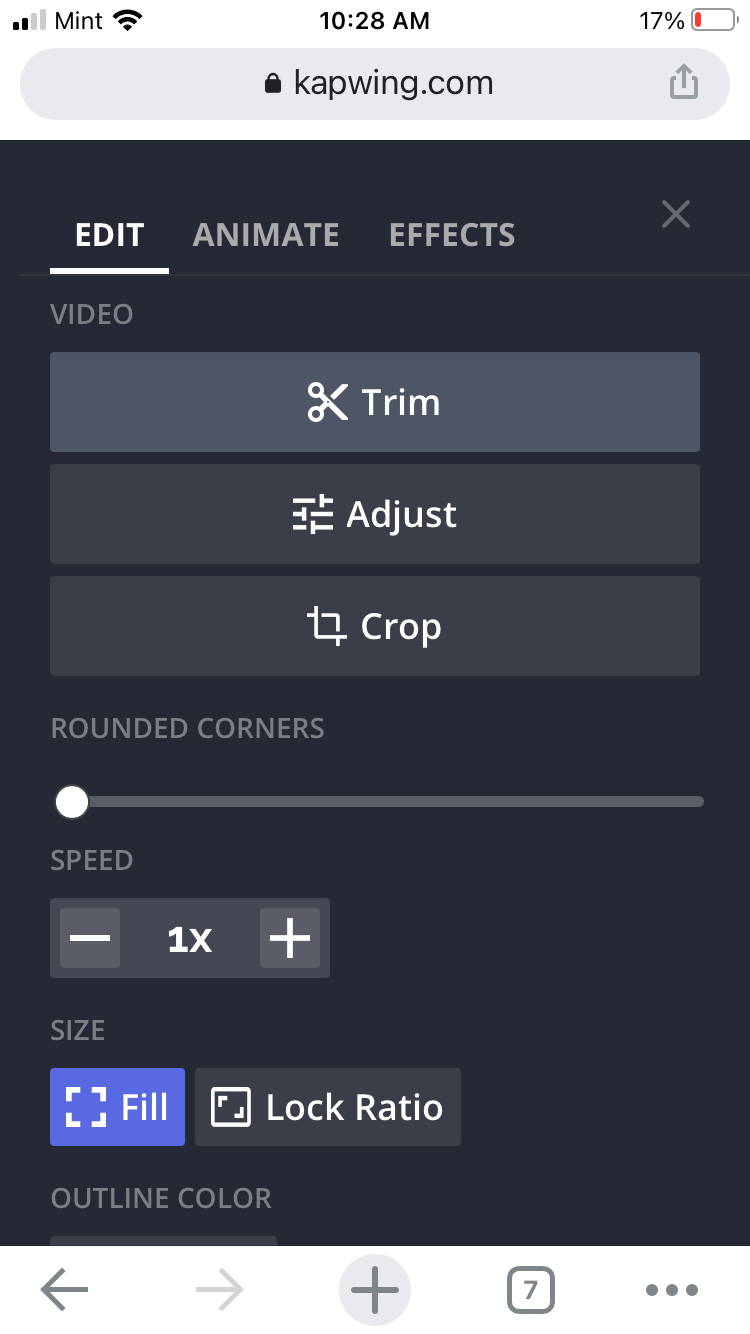Click the scissors Trim icon
This screenshot has width=750, height=1334.
pyautogui.click(x=328, y=402)
